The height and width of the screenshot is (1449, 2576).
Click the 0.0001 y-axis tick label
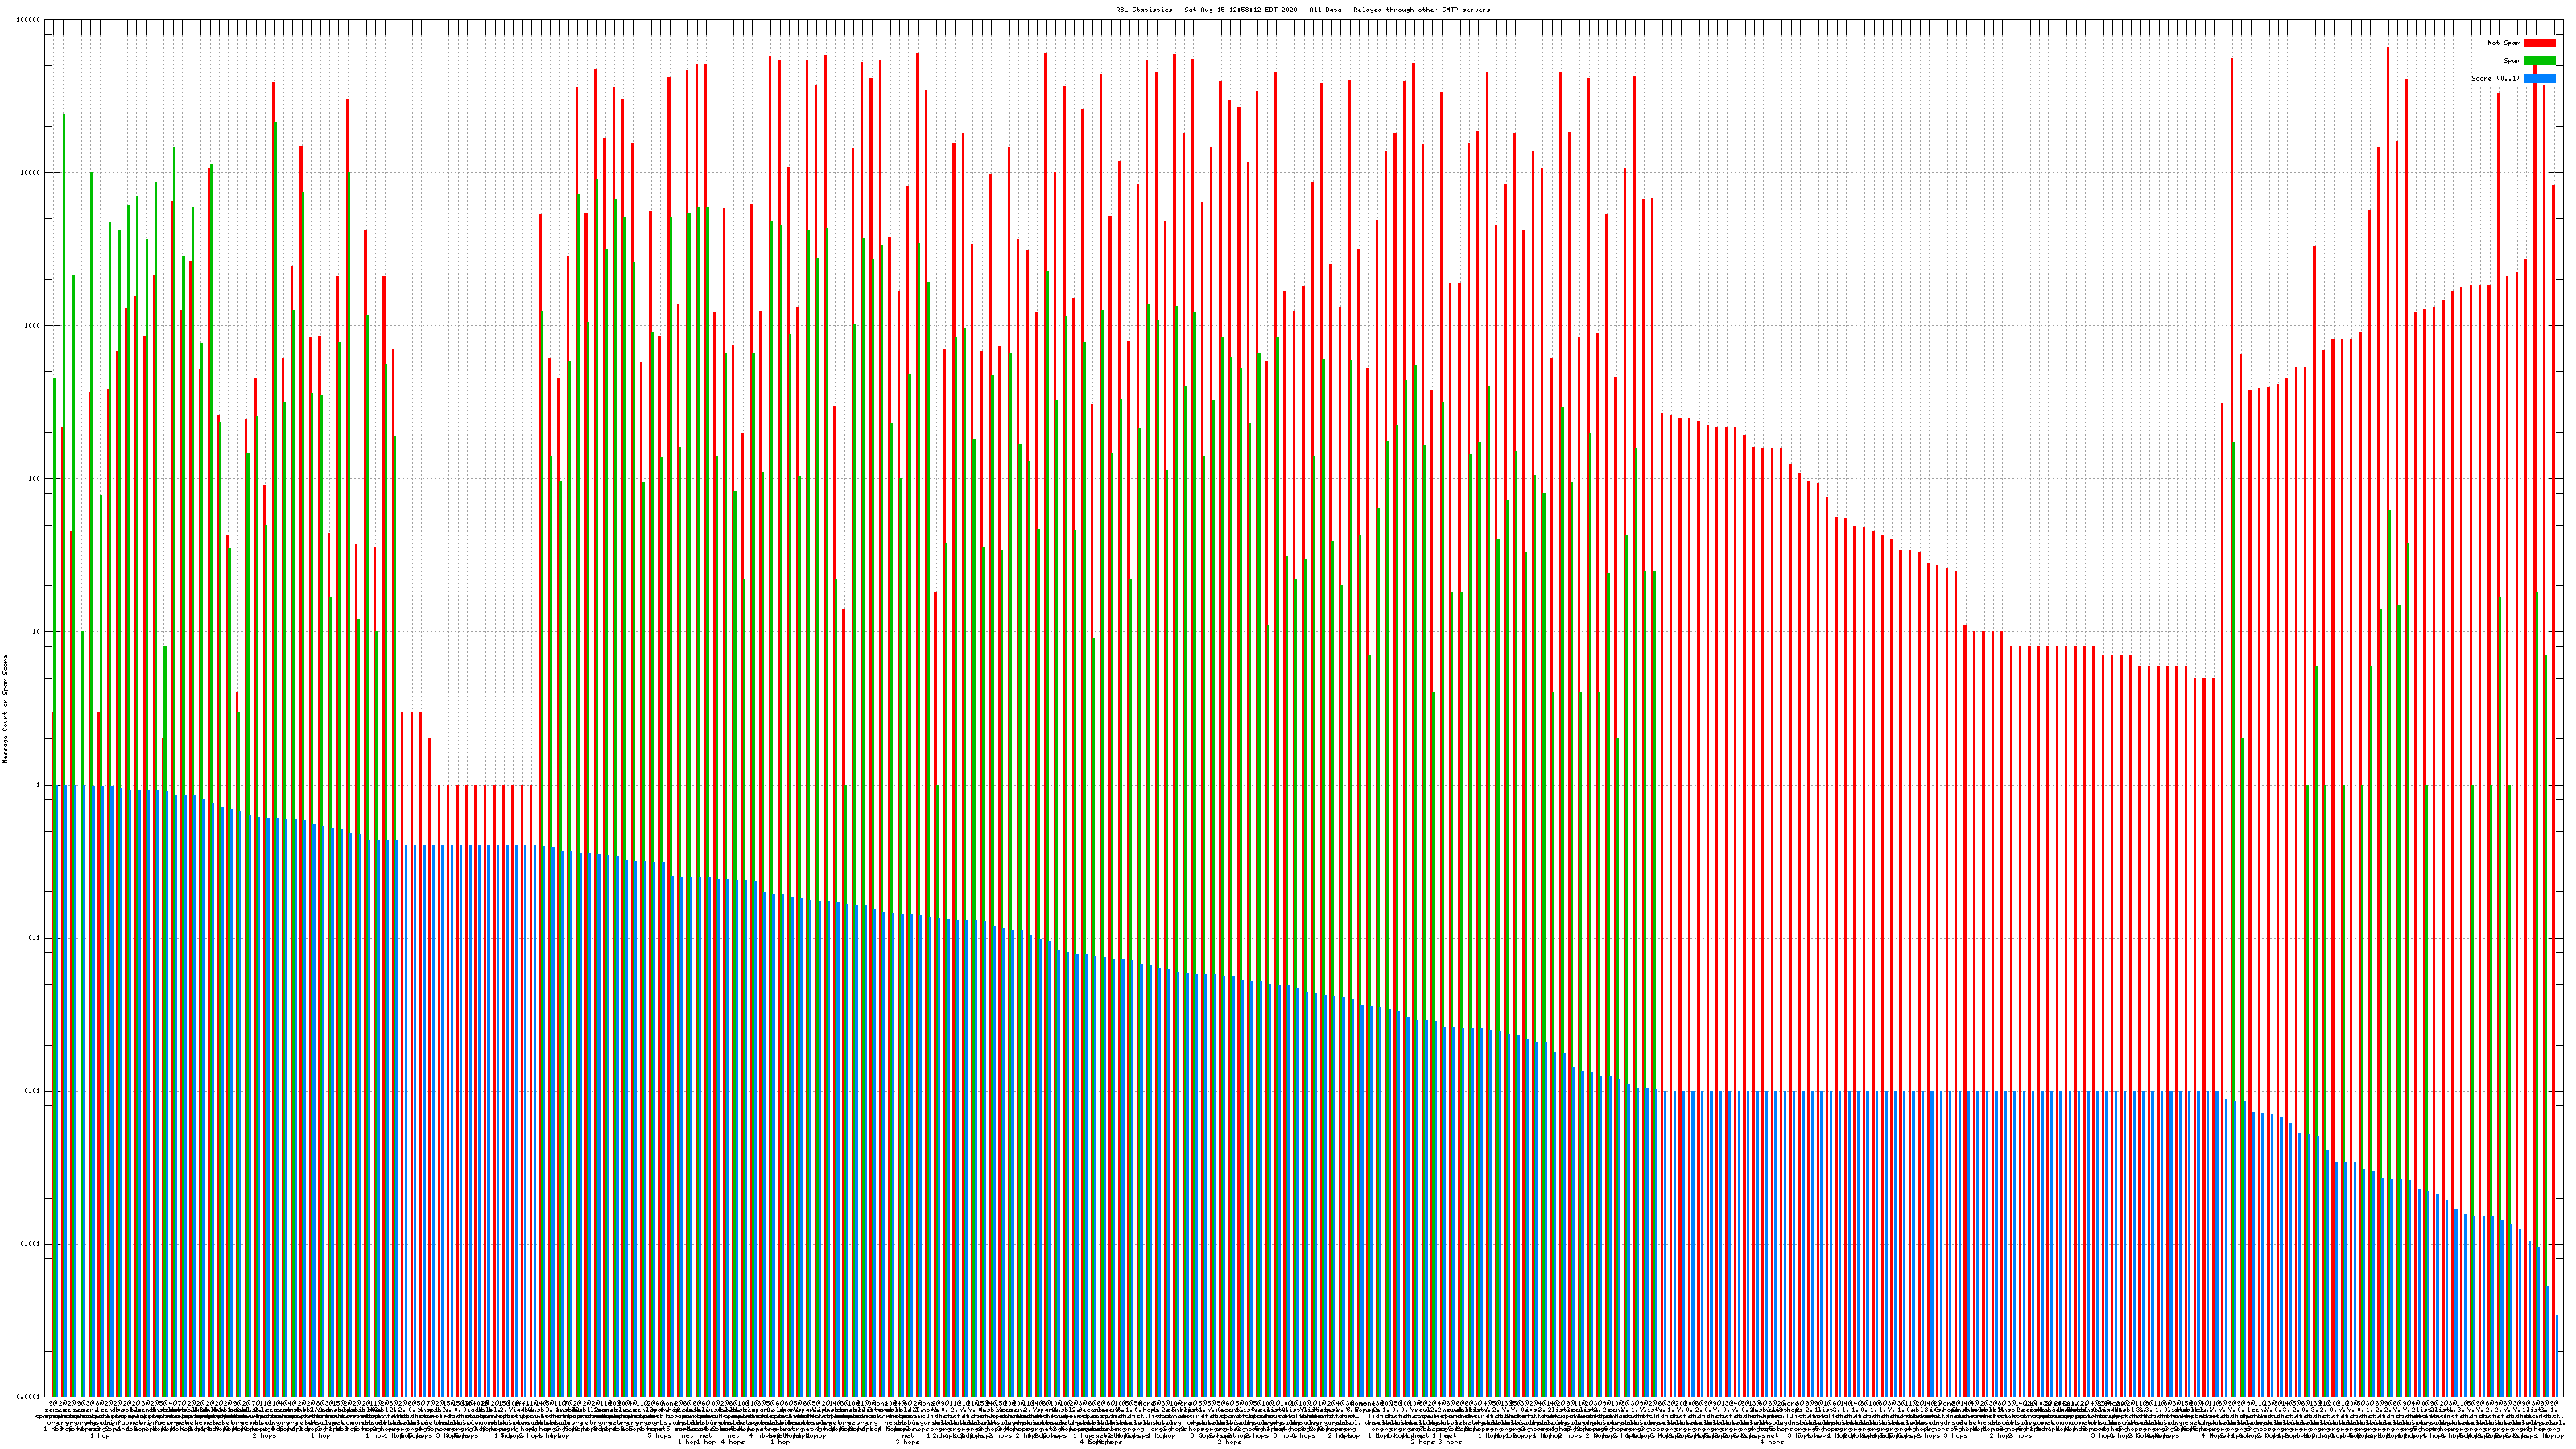pos(29,1396)
